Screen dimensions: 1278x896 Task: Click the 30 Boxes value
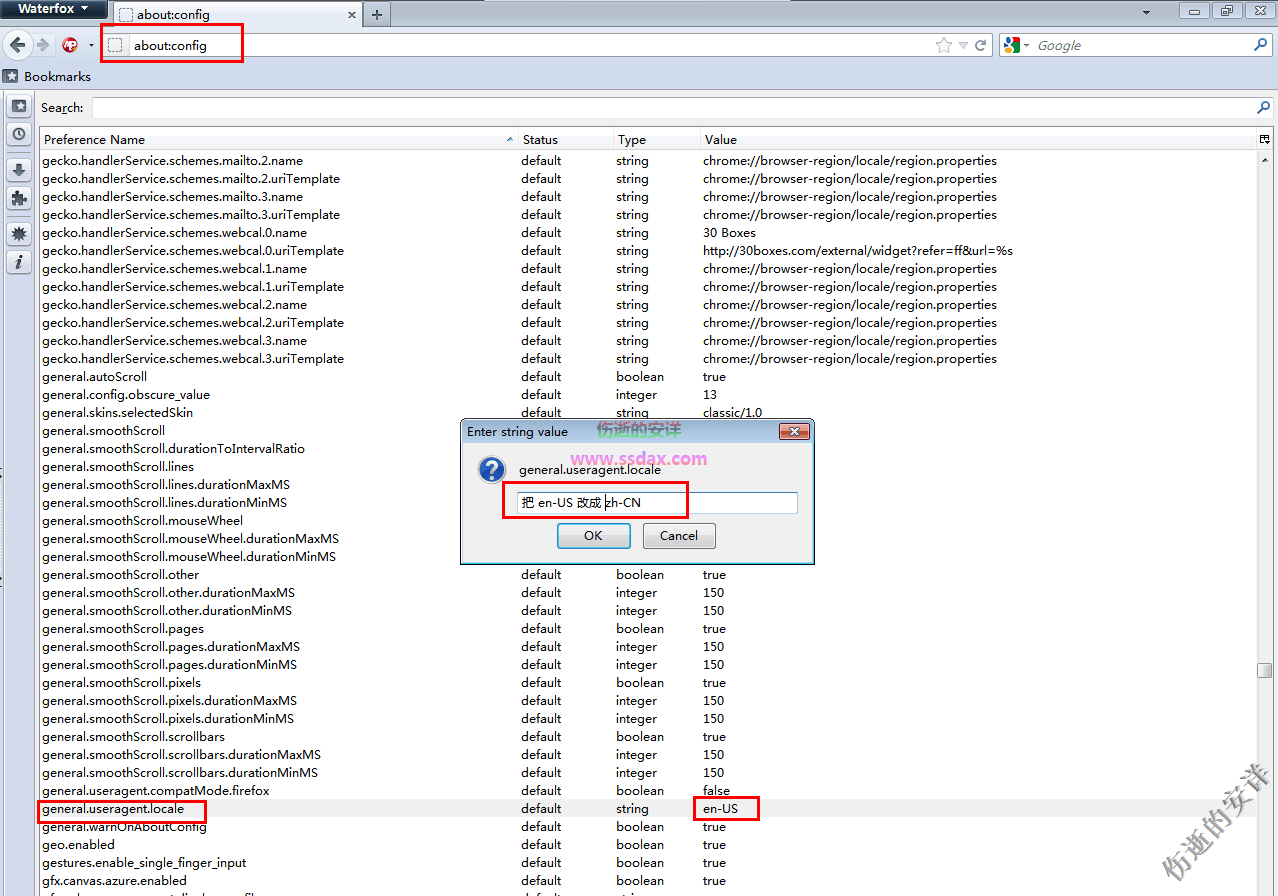(729, 232)
